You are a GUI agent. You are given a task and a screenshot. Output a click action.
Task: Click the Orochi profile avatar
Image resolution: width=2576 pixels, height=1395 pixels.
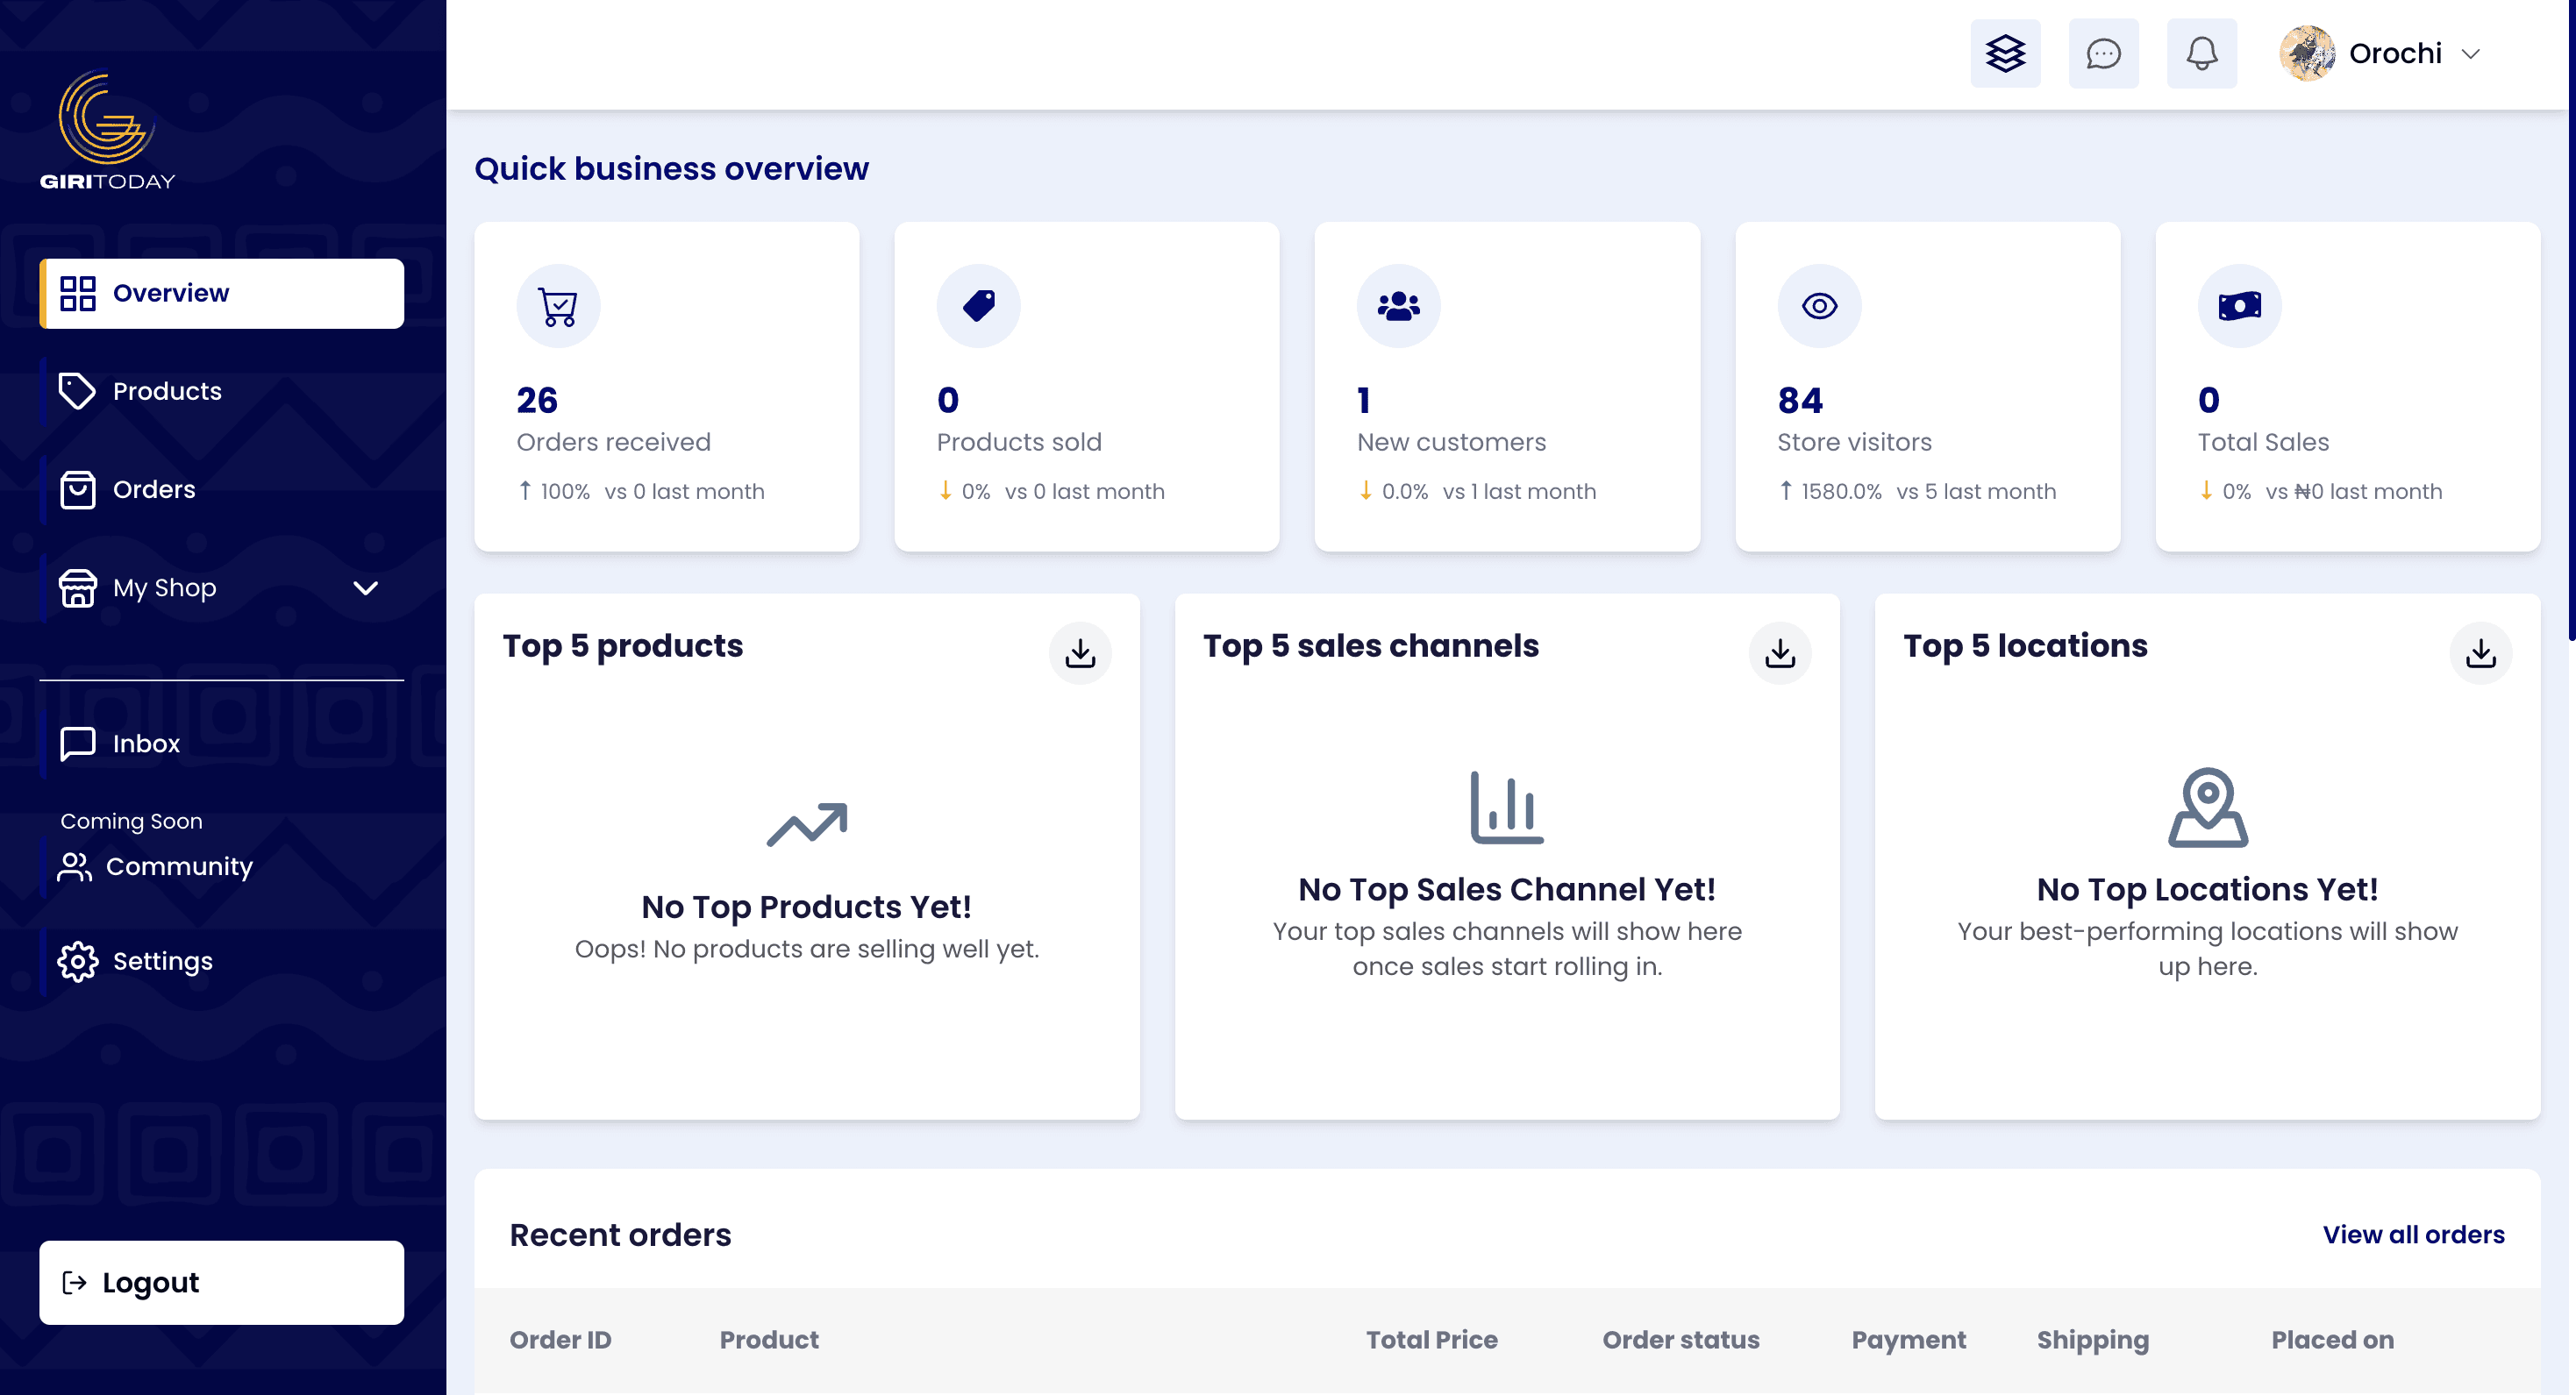click(2307, 53)
